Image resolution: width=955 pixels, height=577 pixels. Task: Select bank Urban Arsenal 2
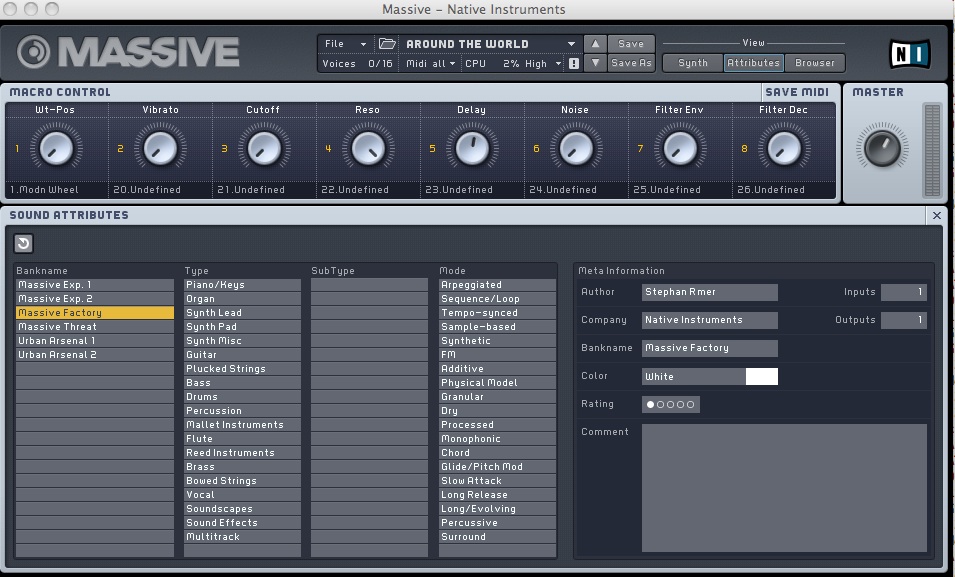click(x=94, y=355)
